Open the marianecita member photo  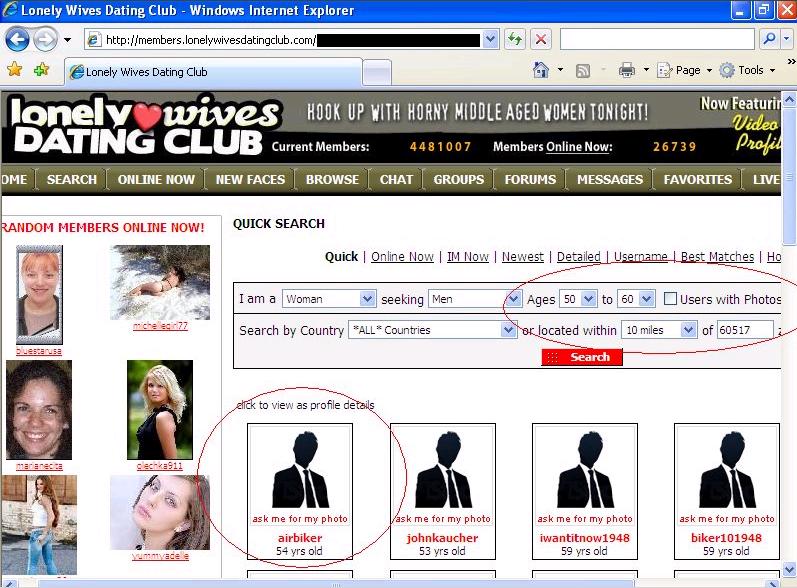pos(39,410)
